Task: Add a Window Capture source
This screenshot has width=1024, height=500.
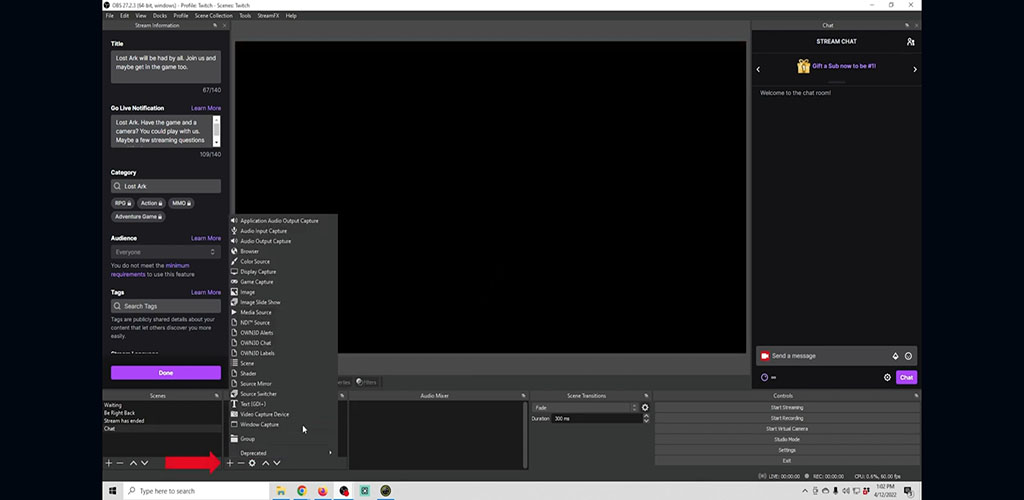Action: (x=259, y=424)
